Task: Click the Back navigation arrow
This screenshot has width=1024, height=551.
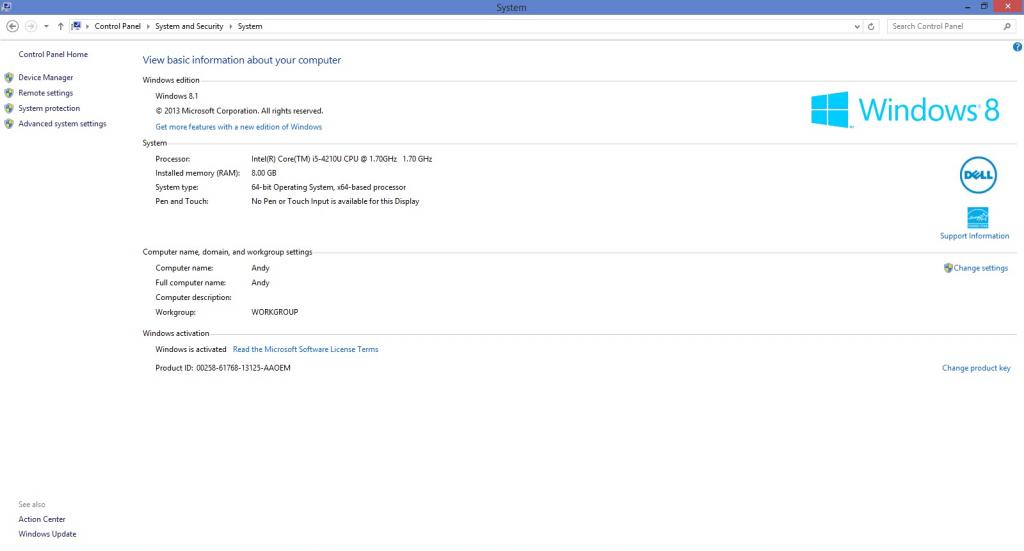Action: 12,26
